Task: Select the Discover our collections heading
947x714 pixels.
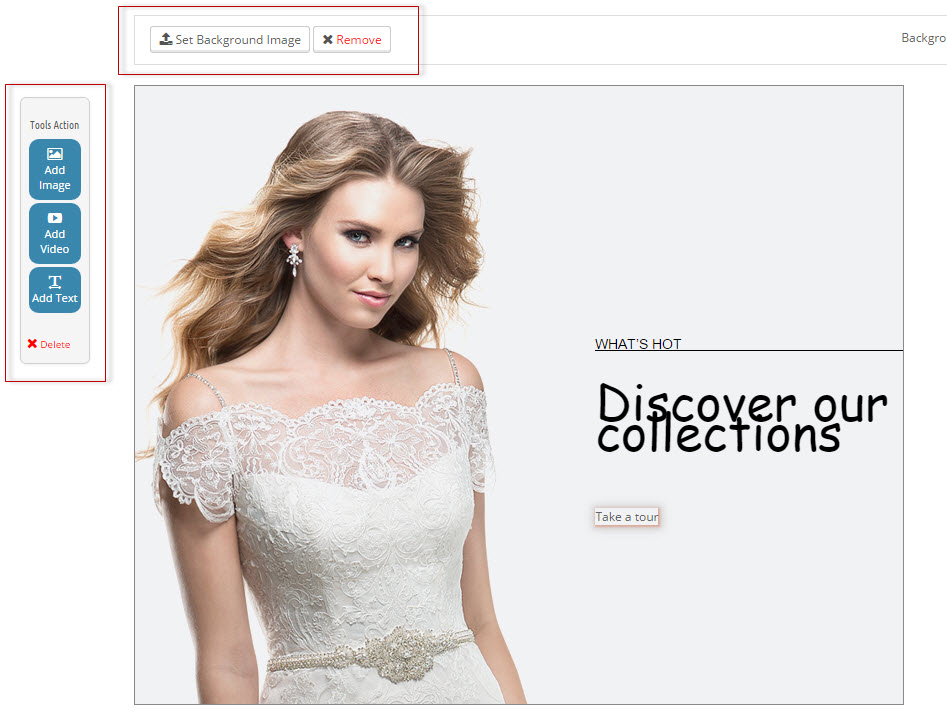Action: pyautogui.click(x=742, y=417)
